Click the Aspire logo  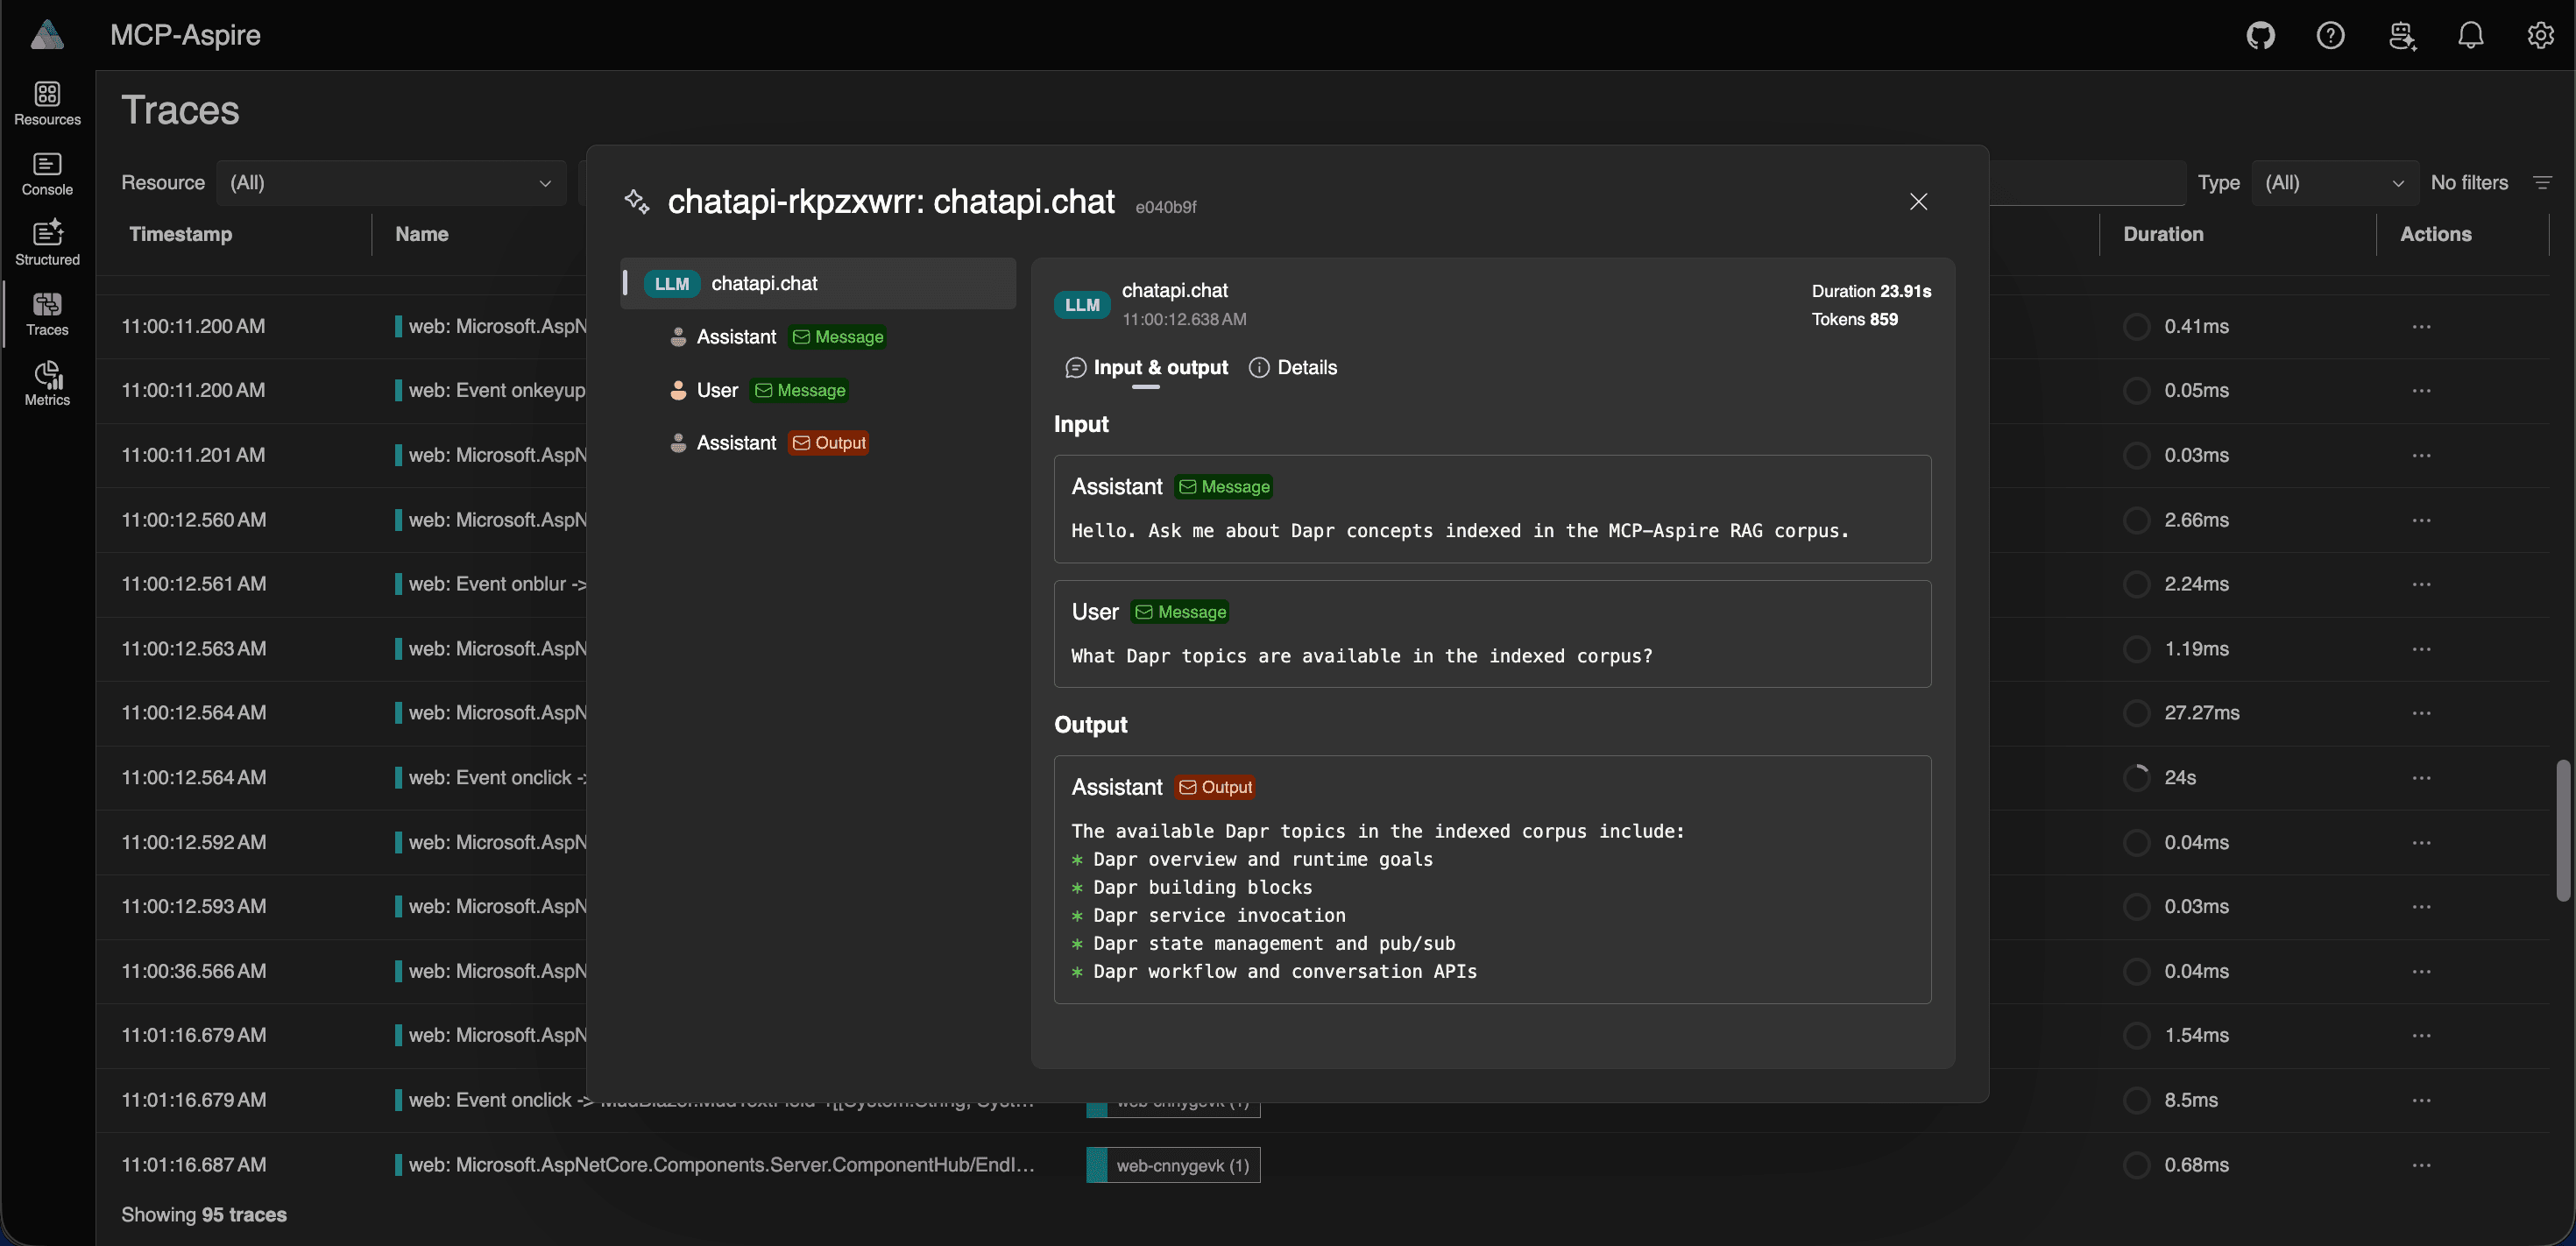click(x=47, y=35)
